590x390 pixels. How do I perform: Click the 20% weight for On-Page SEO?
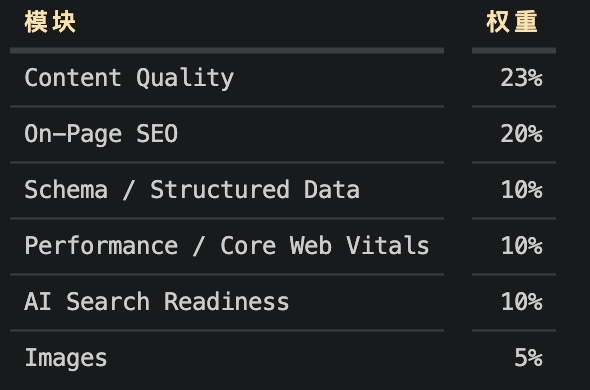coord(522,134)
